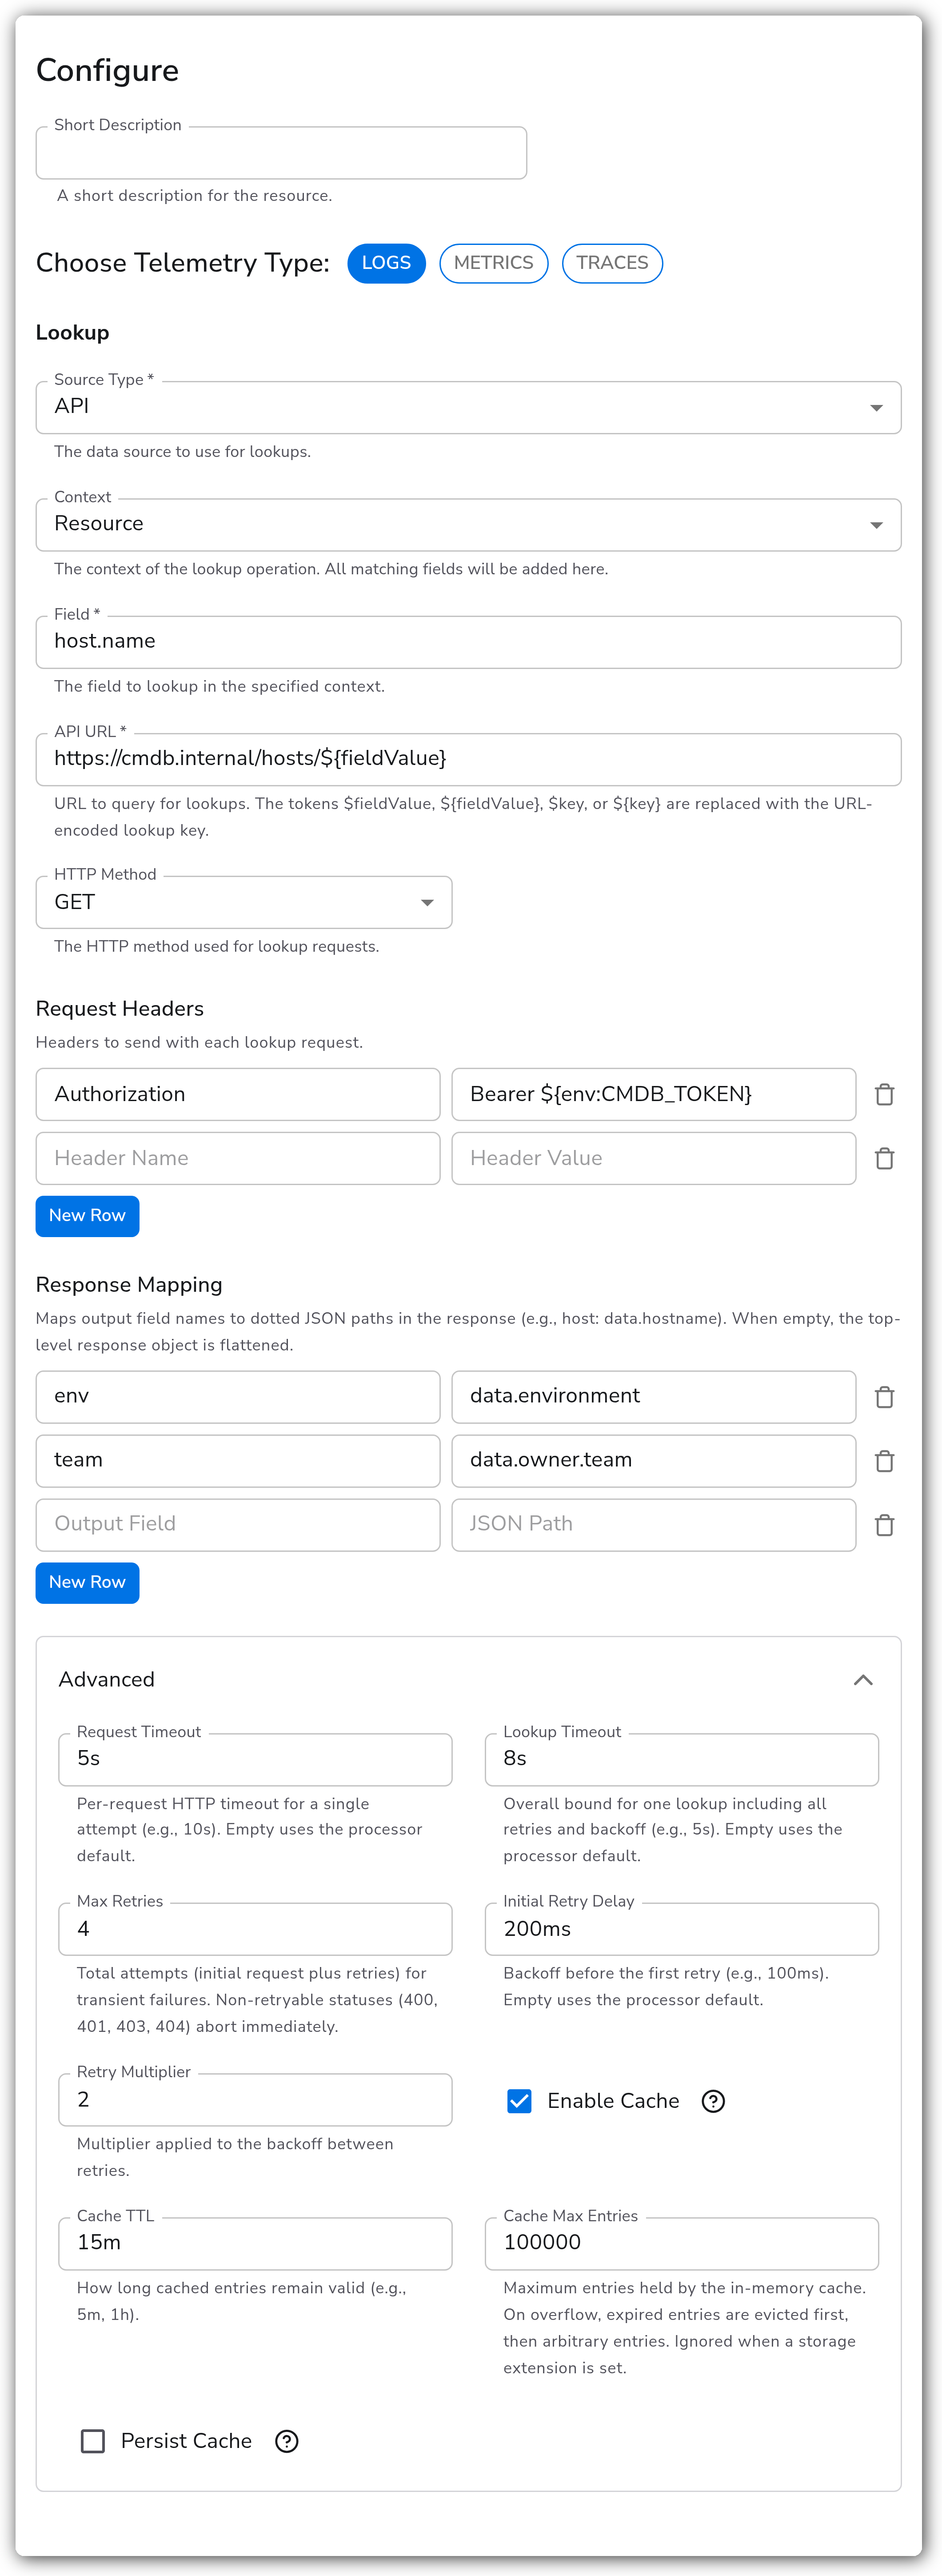Open help icon next to Enable Cache
The width and height of the screenshot is (942, 2576).
(x=713, y=2101)
